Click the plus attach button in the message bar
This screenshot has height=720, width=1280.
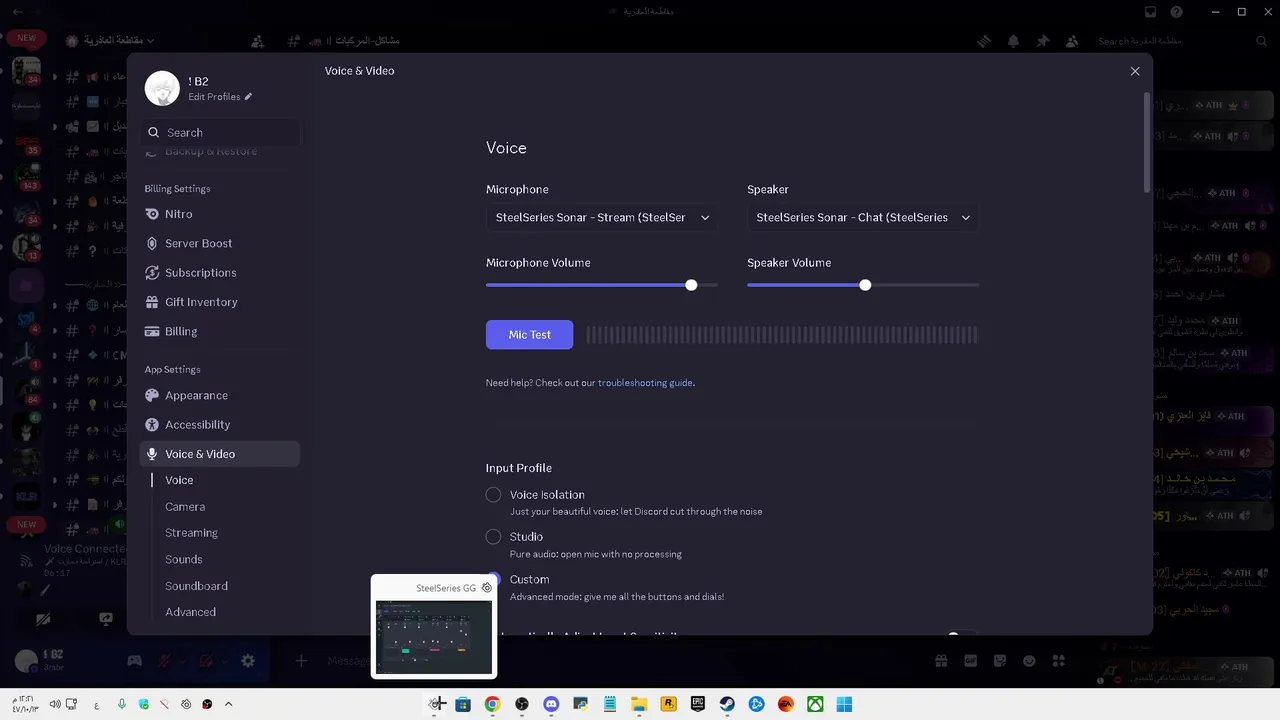[301, 661]
